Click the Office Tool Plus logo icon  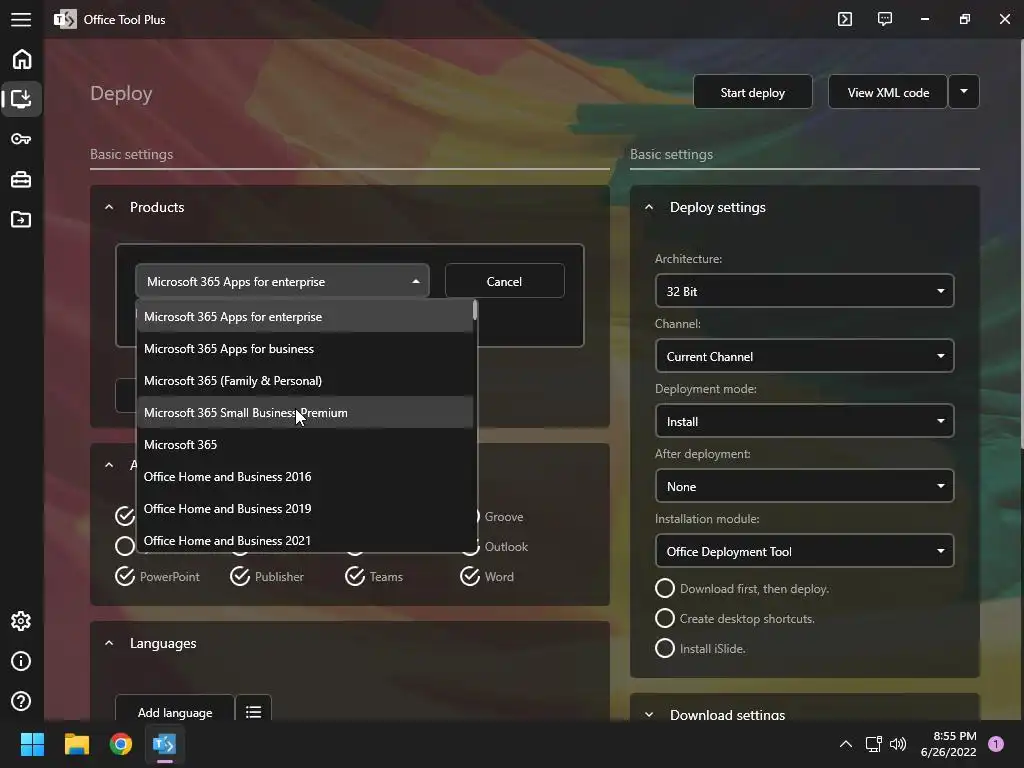pos(65,19)
